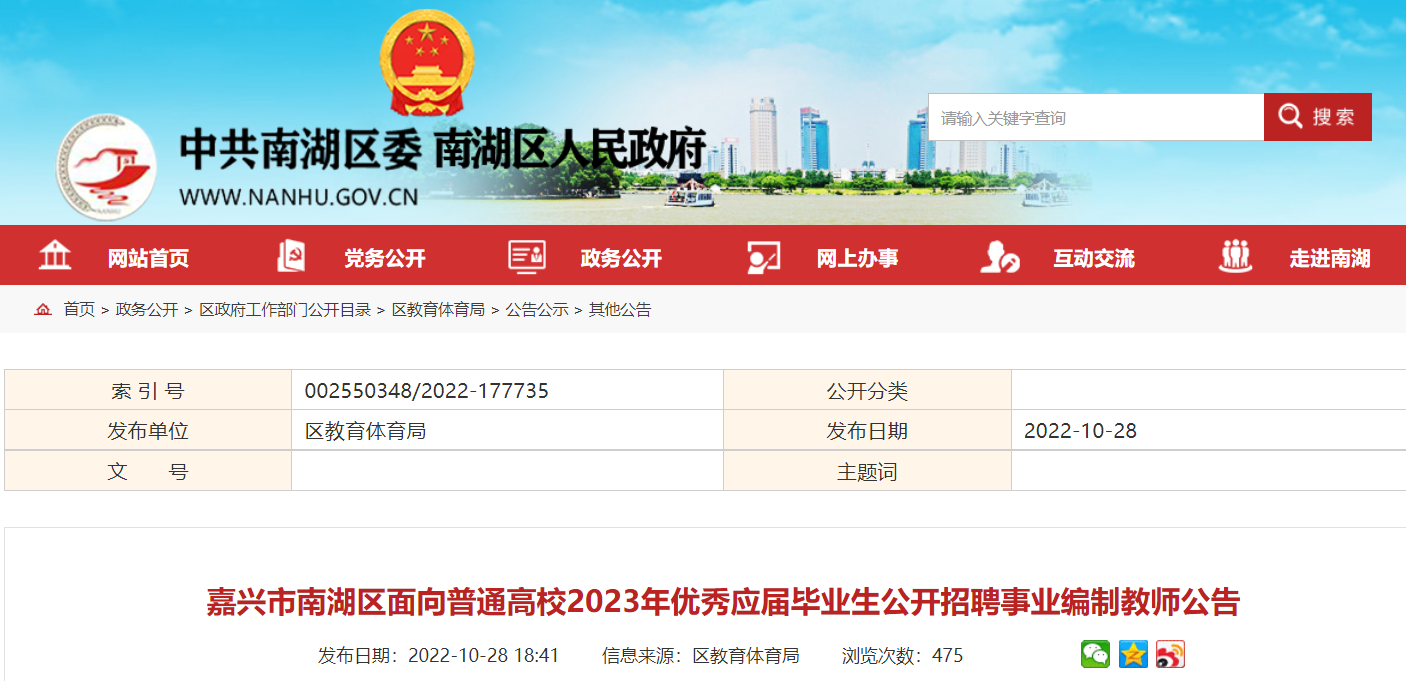Click the 索引号 label cell
Screen dimensions: 1406x681
[148, 391]
